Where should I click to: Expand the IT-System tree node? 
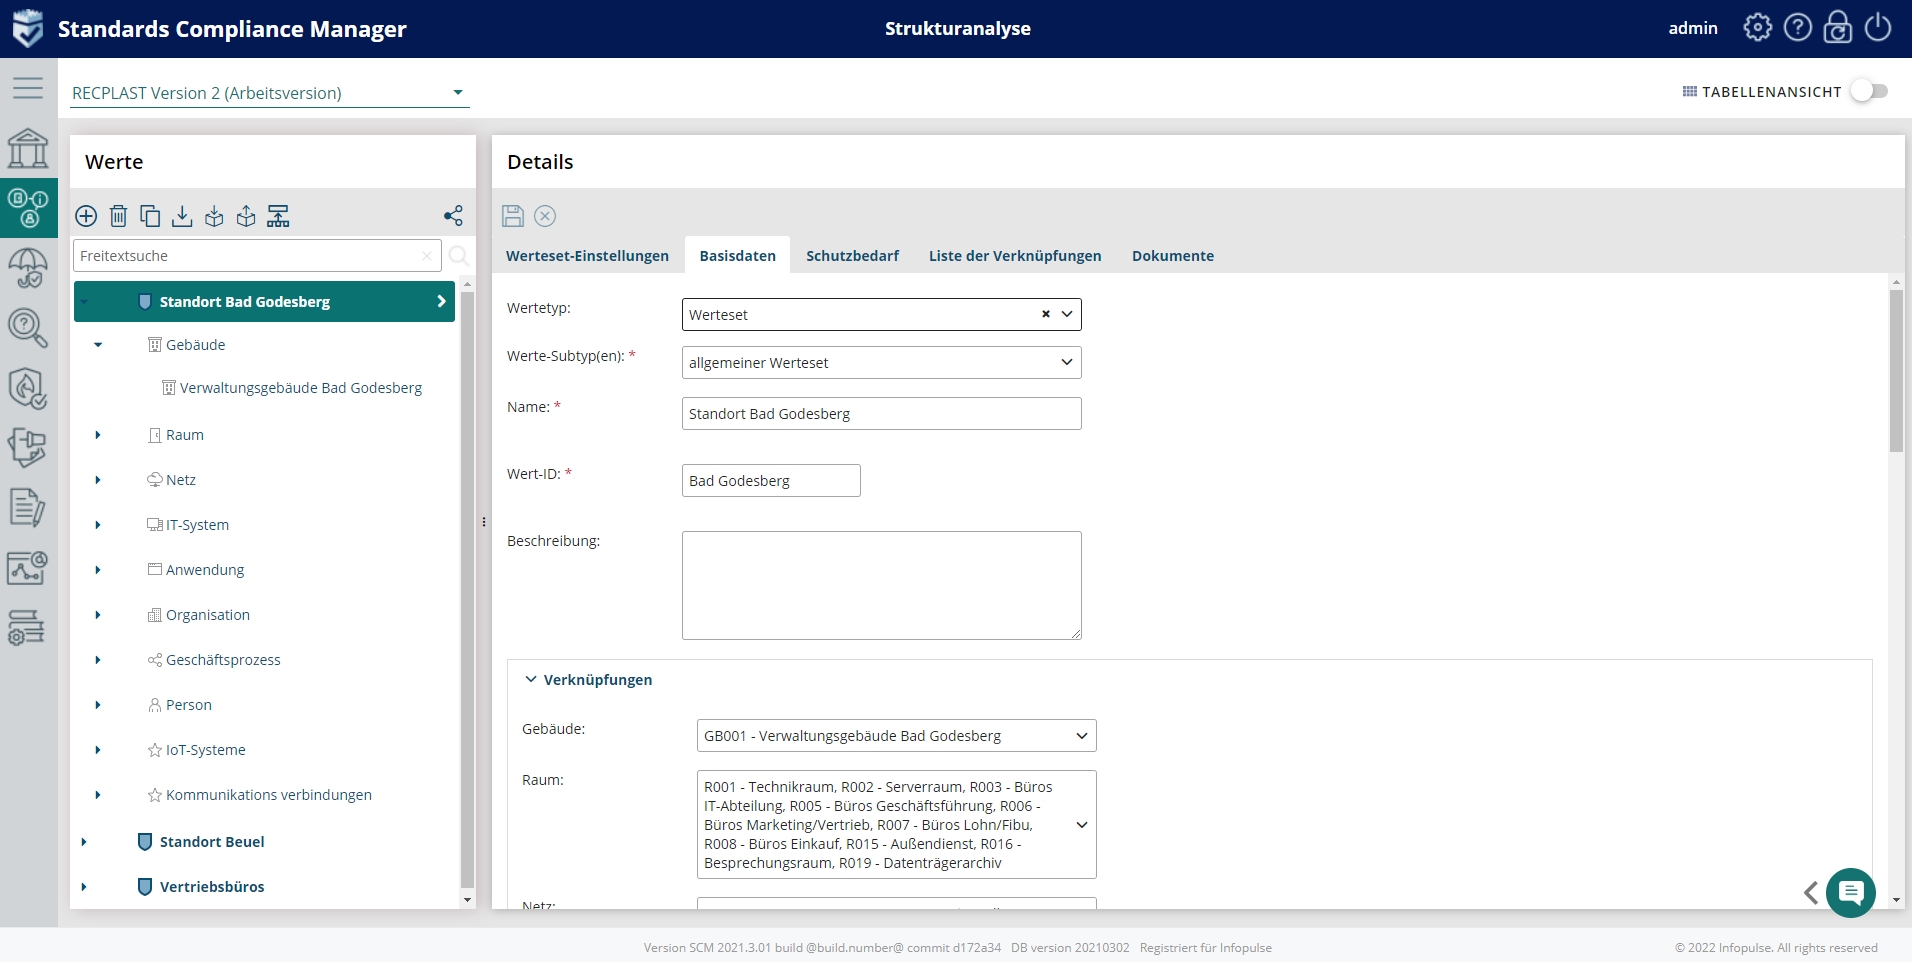[98, 525]
